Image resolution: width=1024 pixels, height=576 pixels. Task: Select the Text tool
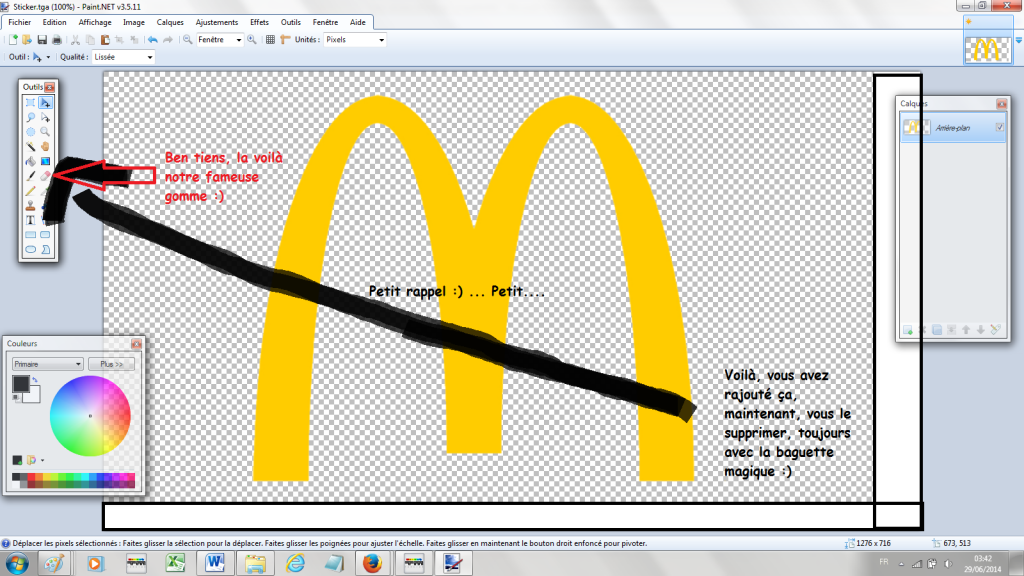pos(30,220)
